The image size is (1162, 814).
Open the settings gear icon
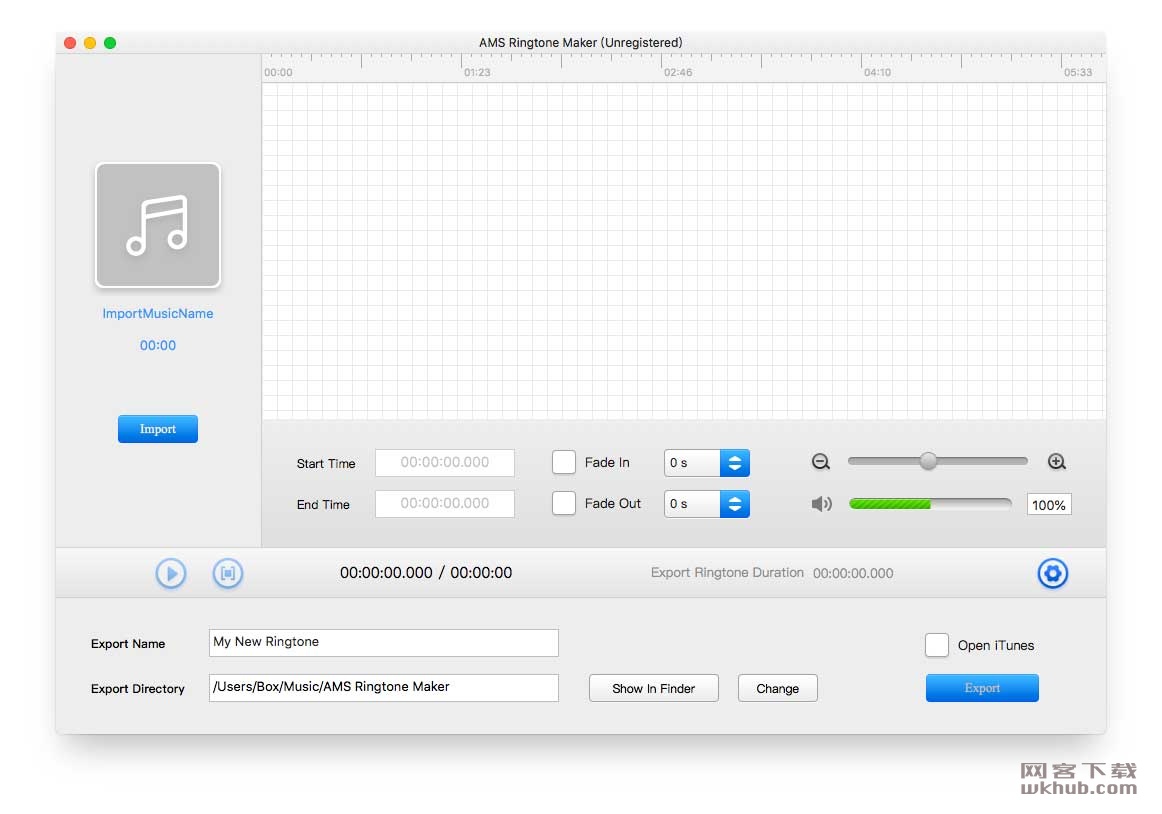(1052, 573)
